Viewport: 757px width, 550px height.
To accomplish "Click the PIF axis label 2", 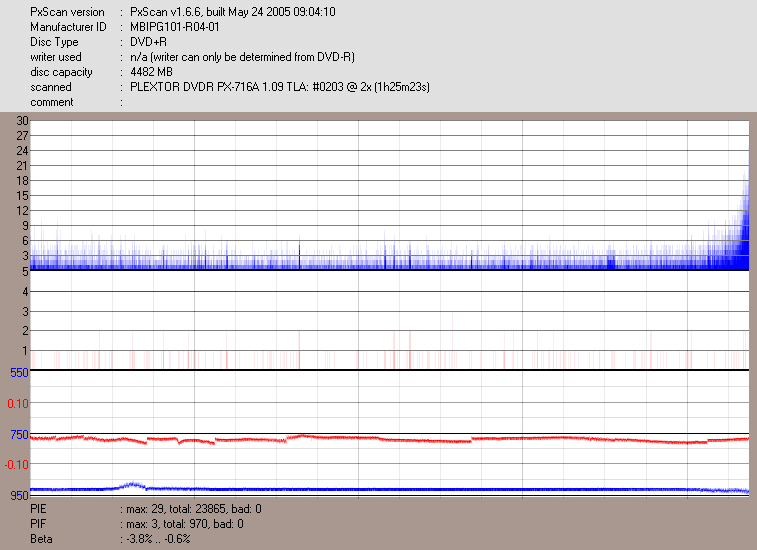I will pos(26,331).
